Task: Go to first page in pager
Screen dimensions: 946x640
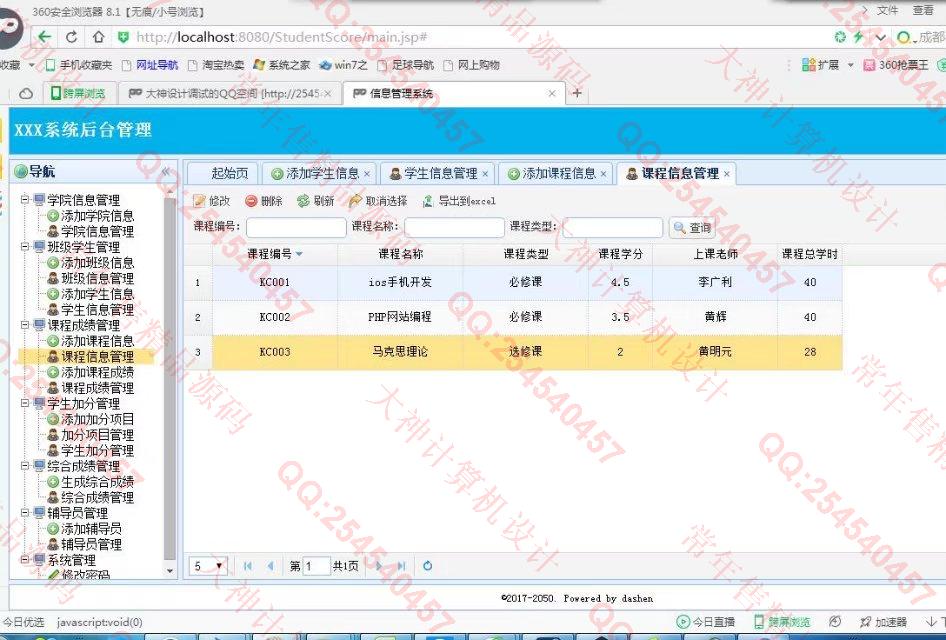Action: coord(247,566)
